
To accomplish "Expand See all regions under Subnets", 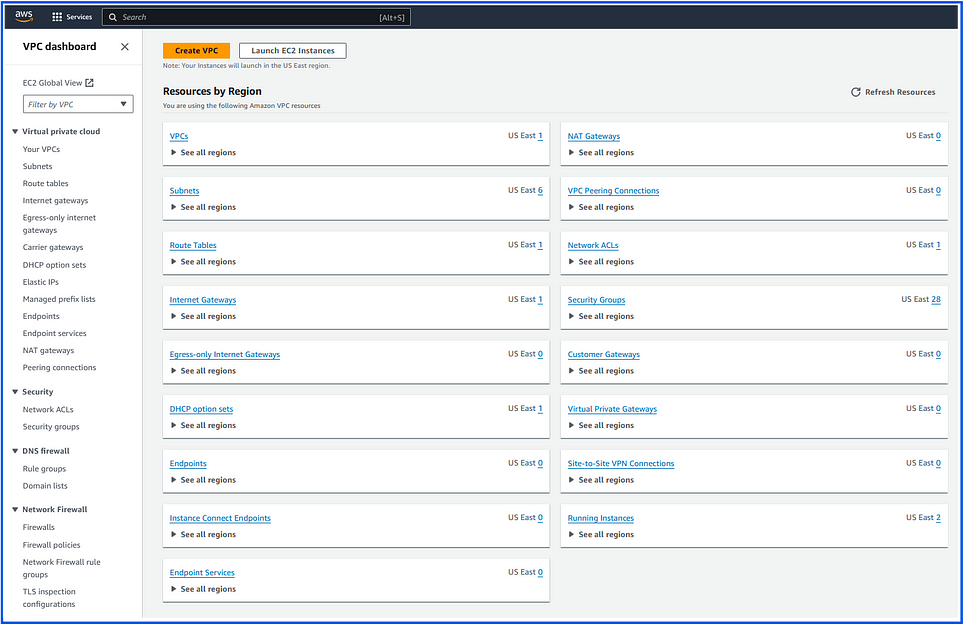I will tap(203, 207).
